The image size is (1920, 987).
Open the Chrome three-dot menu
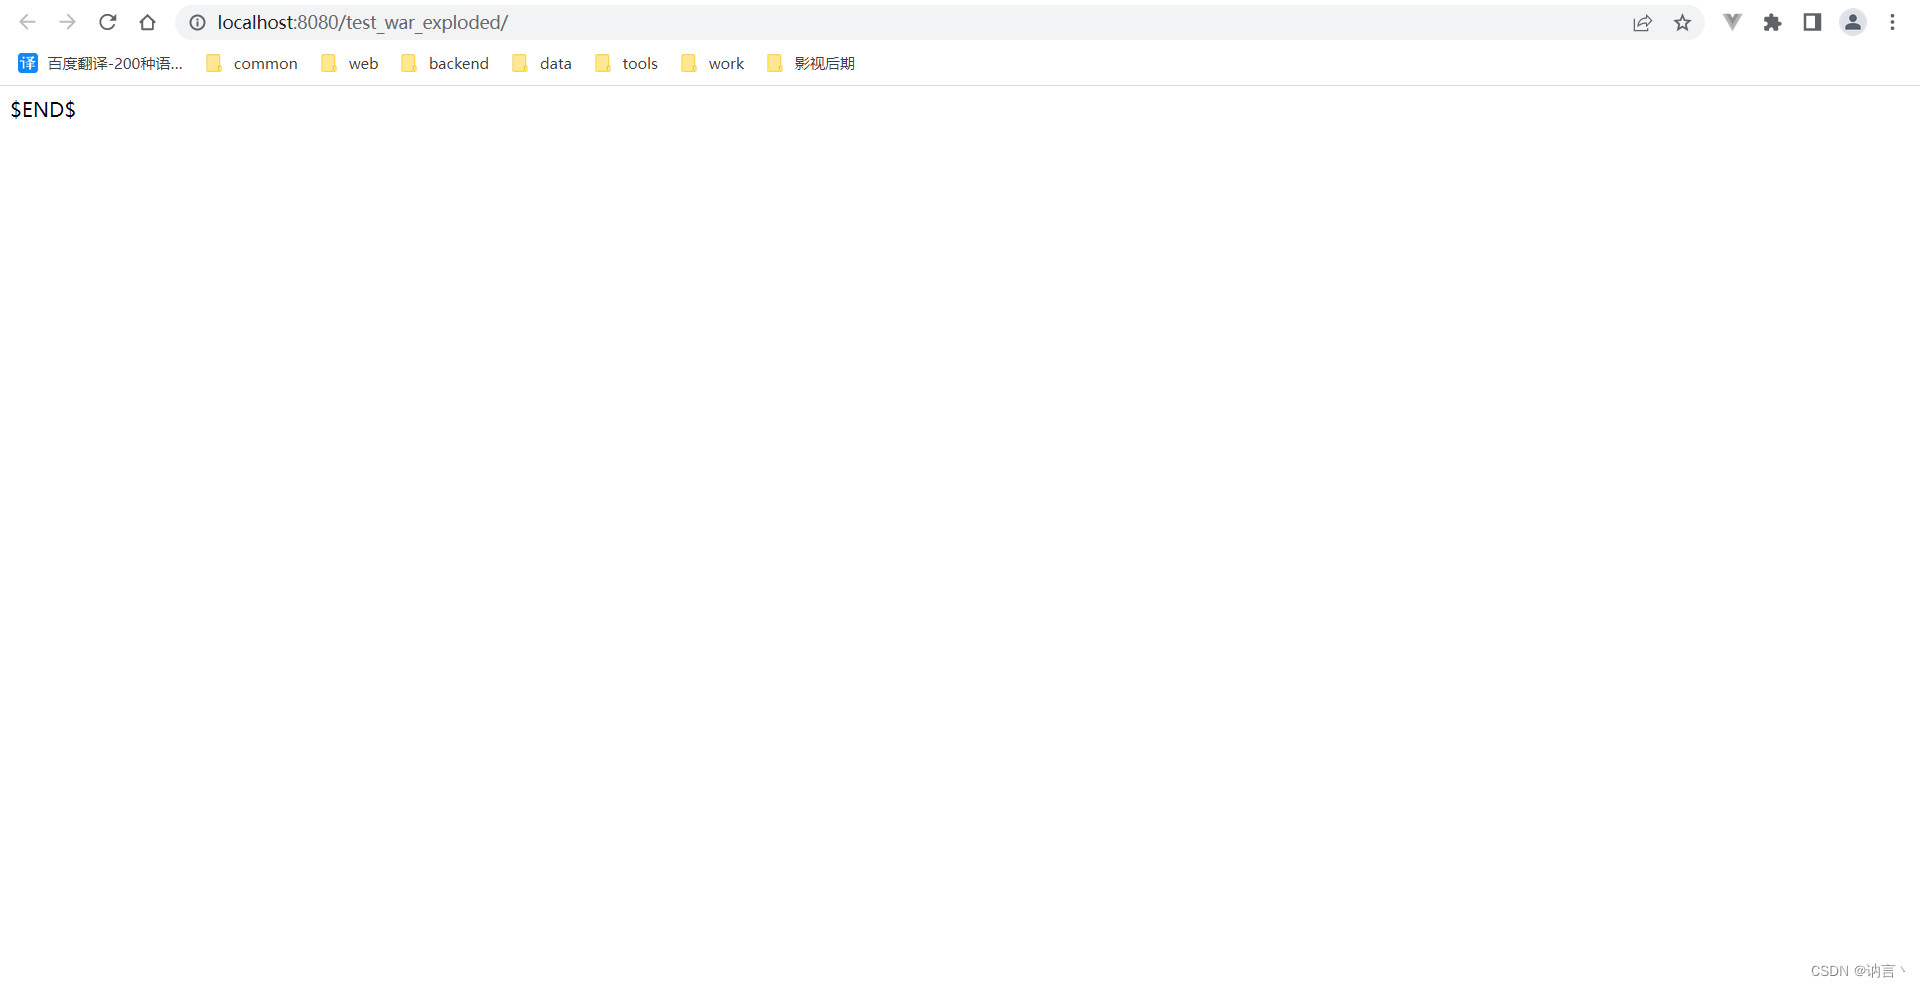[1892, 22]
